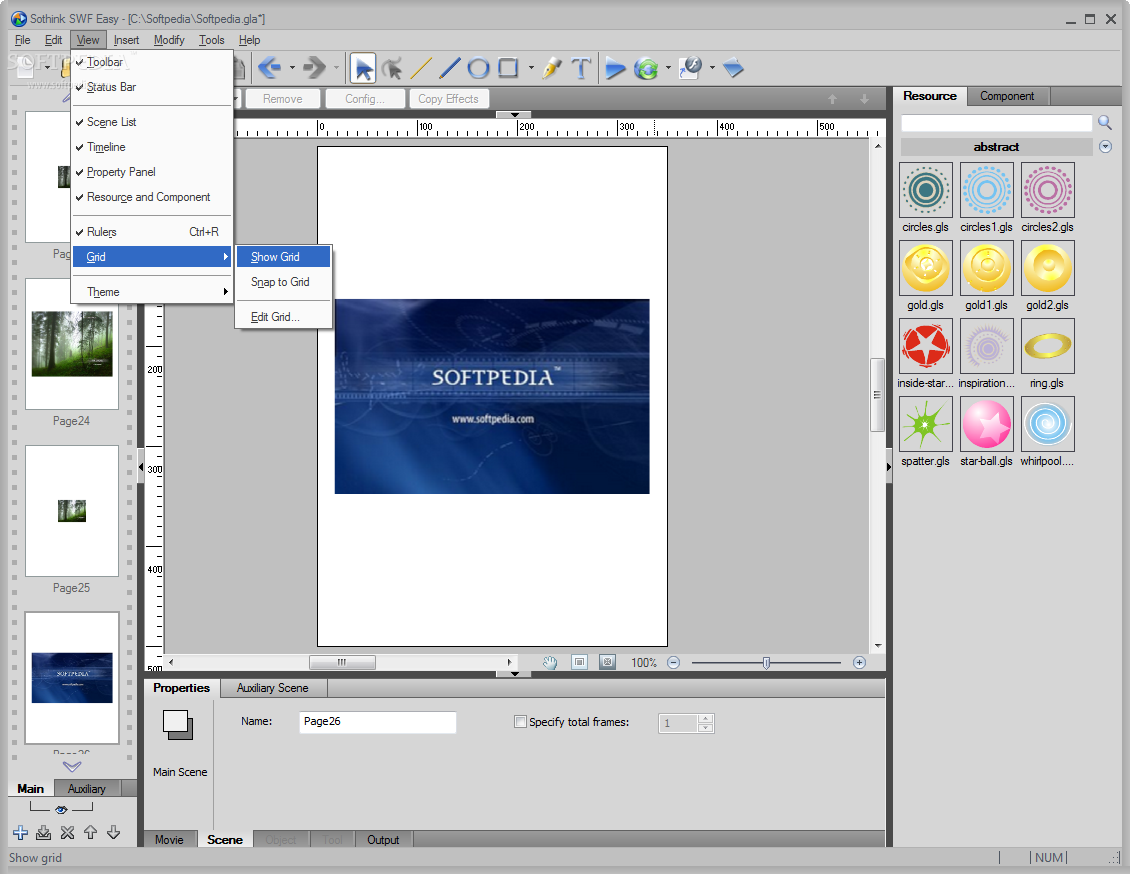Select the yellow Line tool
The height and width of the screenshot is (874, 1130).
[x=421, y=68]
